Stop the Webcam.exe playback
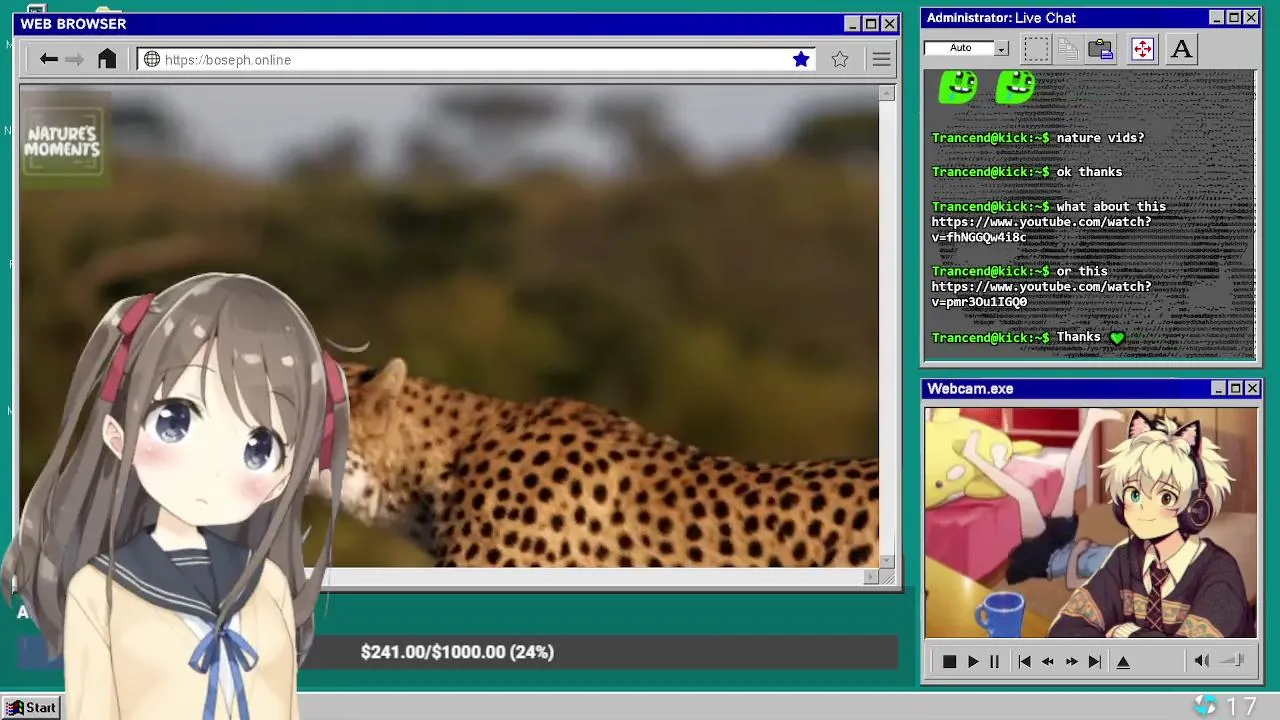Viewport: 1280px width, 720px height. (949, 661)
